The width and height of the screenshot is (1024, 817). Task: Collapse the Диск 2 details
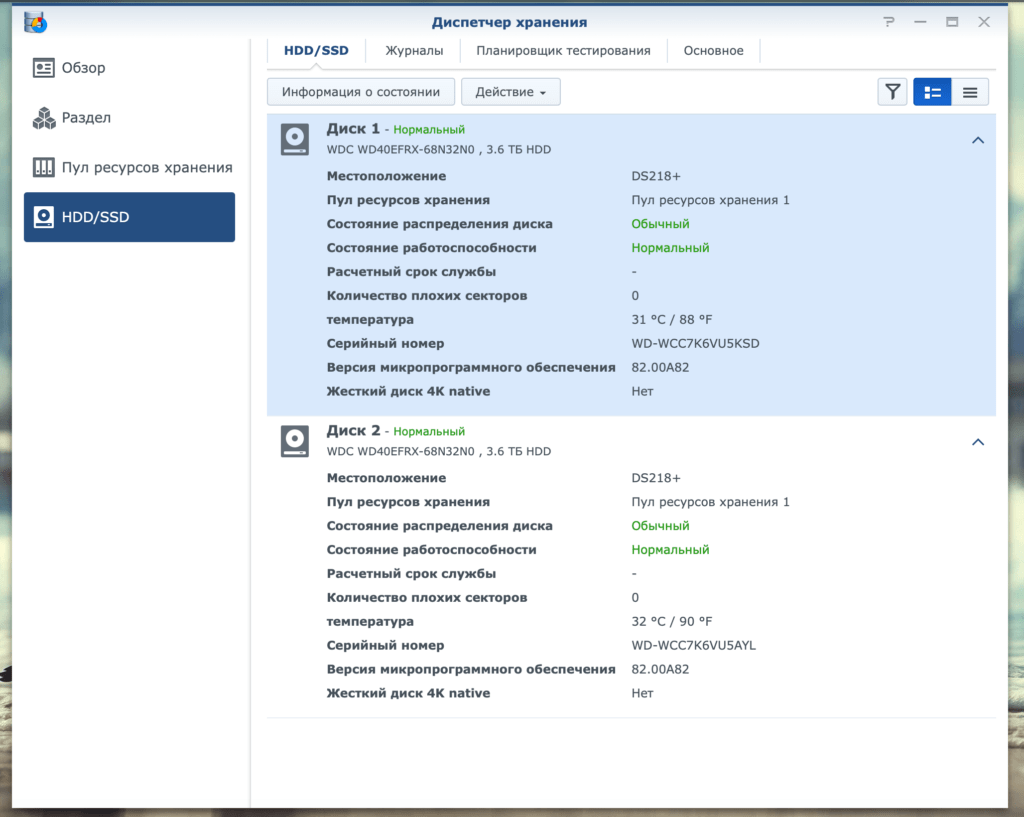pyautogui.click(x=978, y=442)
